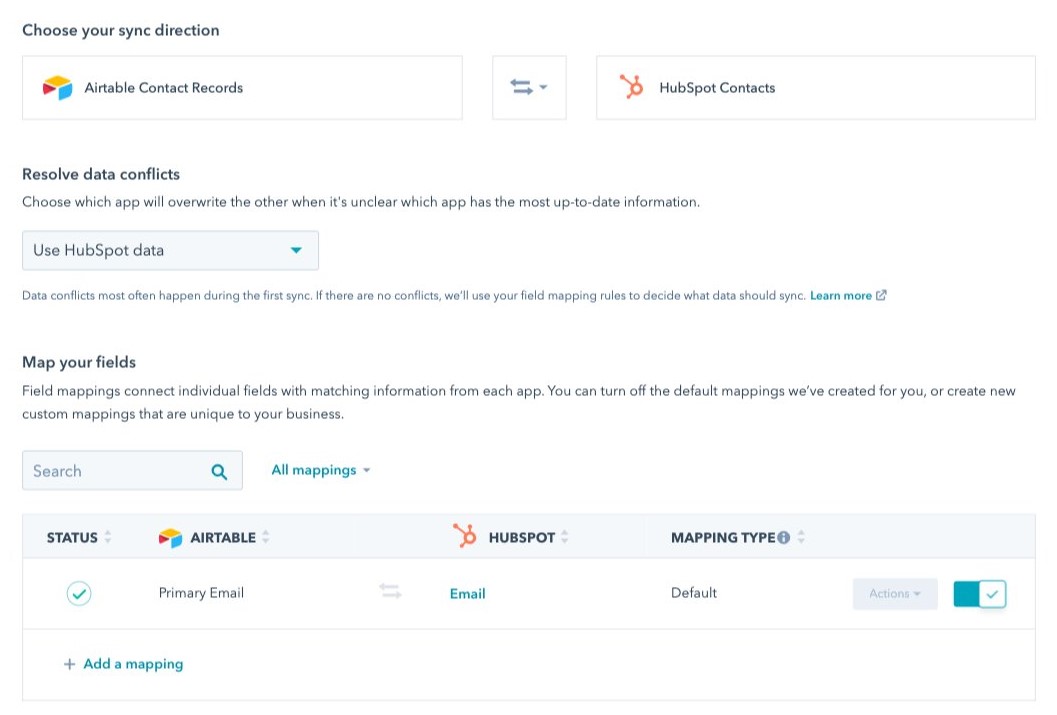Screen dimensions: 1057x715
Task: Open the Use HubSpot data dropdown
Action: [x=171, y=251]
